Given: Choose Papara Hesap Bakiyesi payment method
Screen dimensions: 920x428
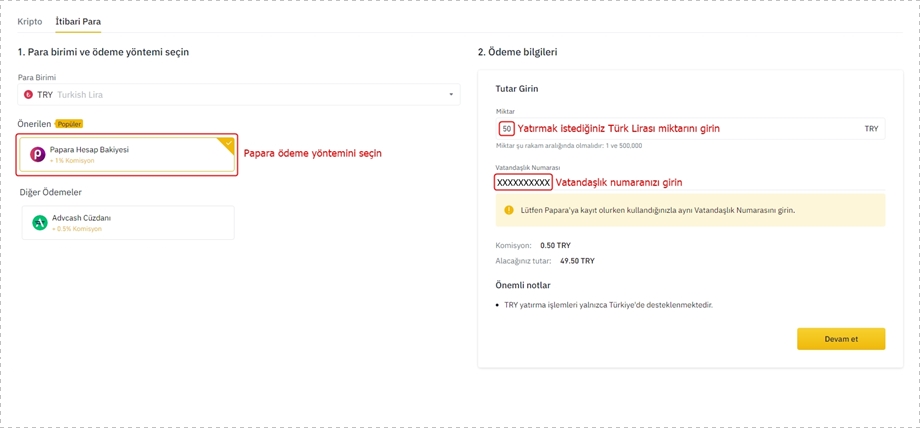Looking at the screenshot, I should [x=128, y=155].
